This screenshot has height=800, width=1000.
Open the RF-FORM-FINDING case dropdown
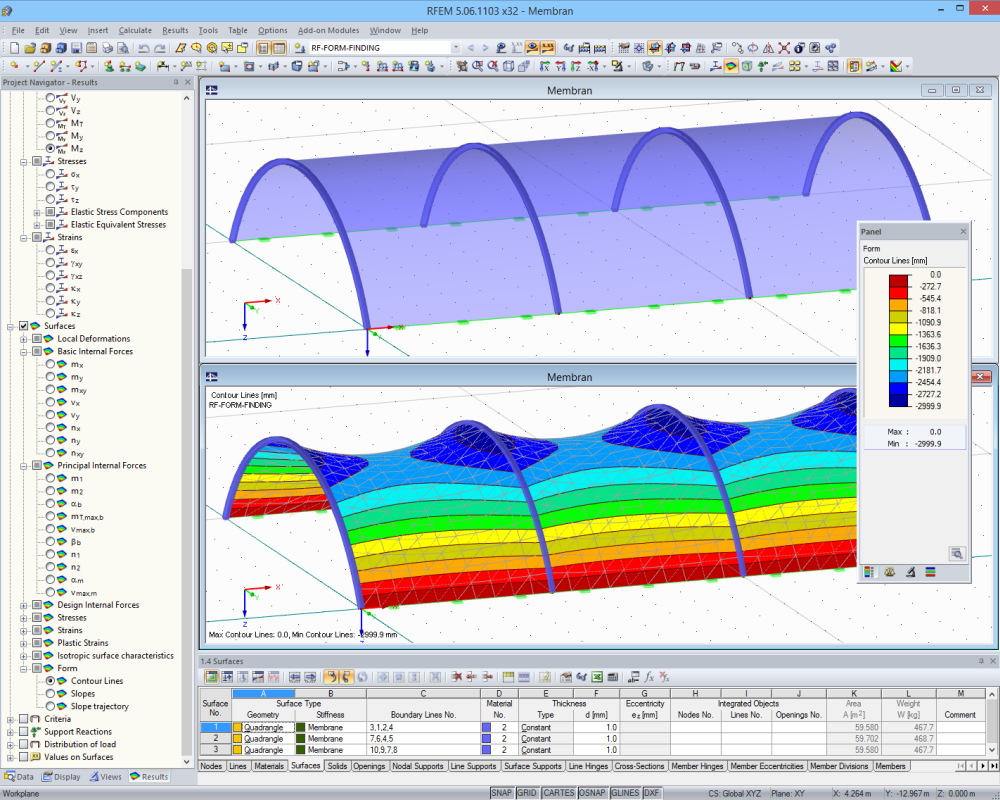pos(455,45)
